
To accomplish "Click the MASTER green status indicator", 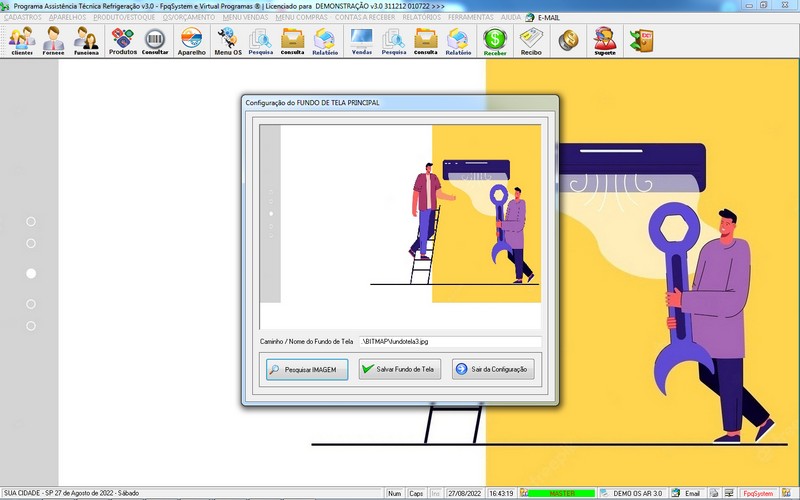I will (561, 493).
